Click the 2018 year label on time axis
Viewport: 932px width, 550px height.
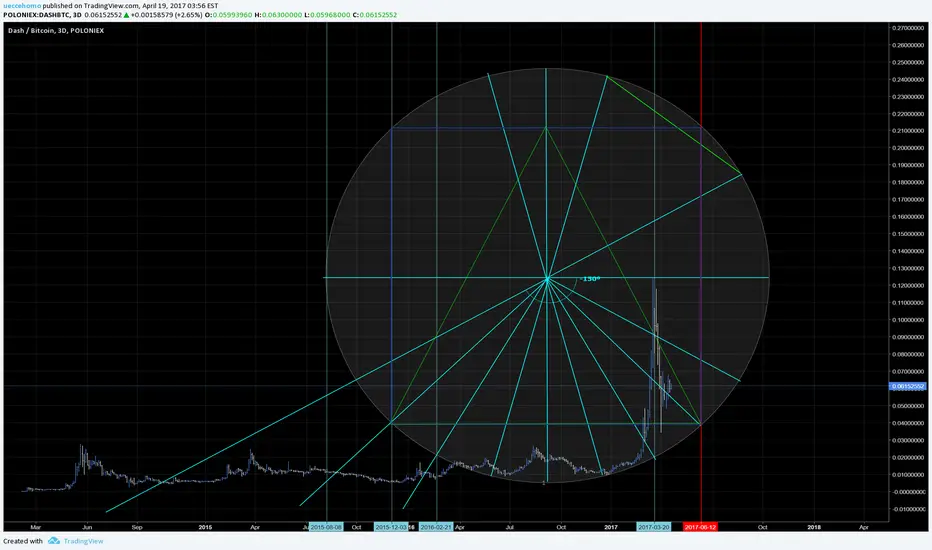(x=814, y=527)
